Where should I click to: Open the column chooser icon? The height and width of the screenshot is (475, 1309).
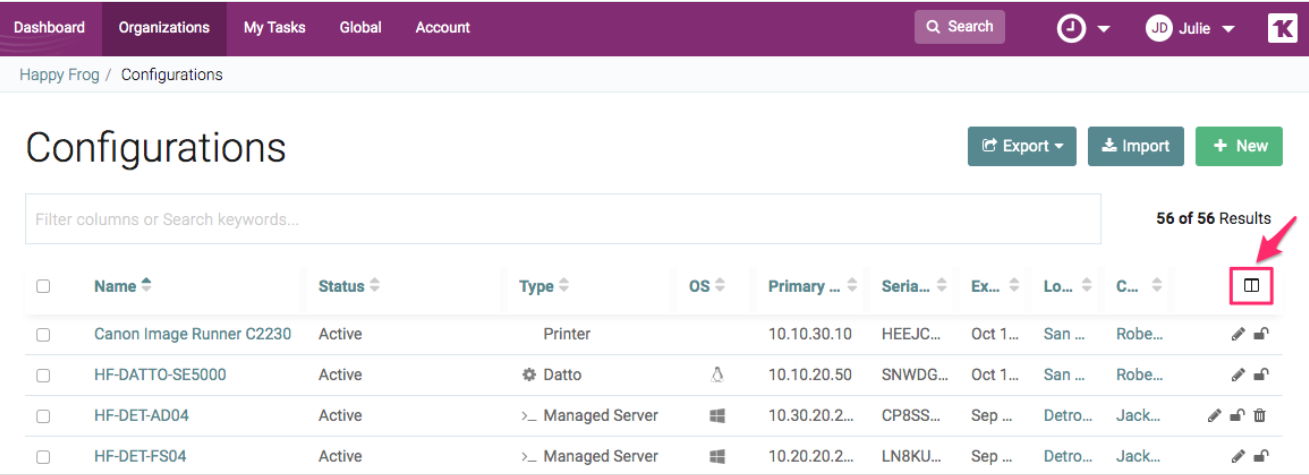[x=1250, y=286]
